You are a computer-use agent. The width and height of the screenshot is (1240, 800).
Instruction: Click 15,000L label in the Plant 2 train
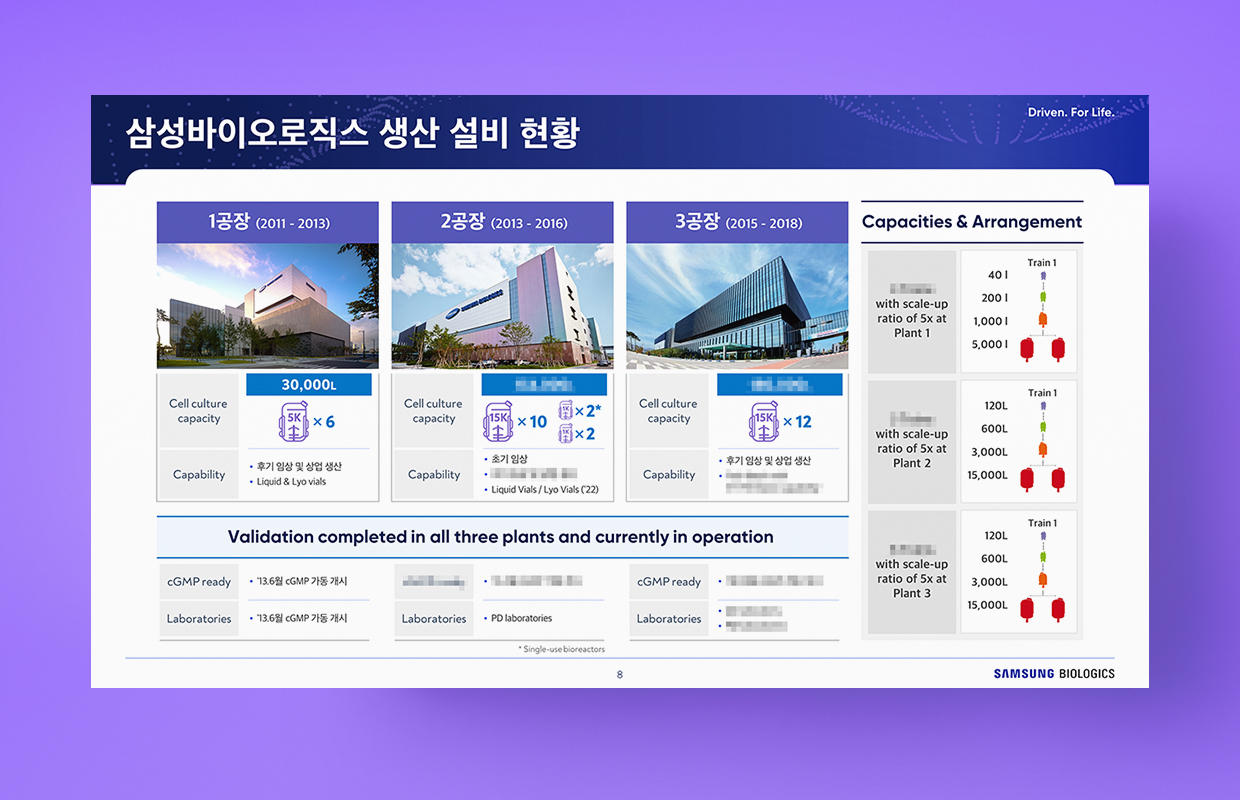(988, 475)
